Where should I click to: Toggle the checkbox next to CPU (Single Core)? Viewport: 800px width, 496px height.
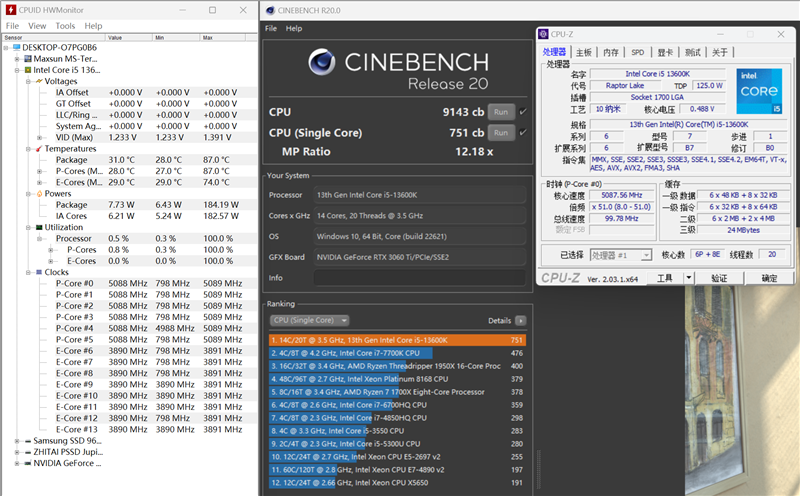click(x=523, y=132)
